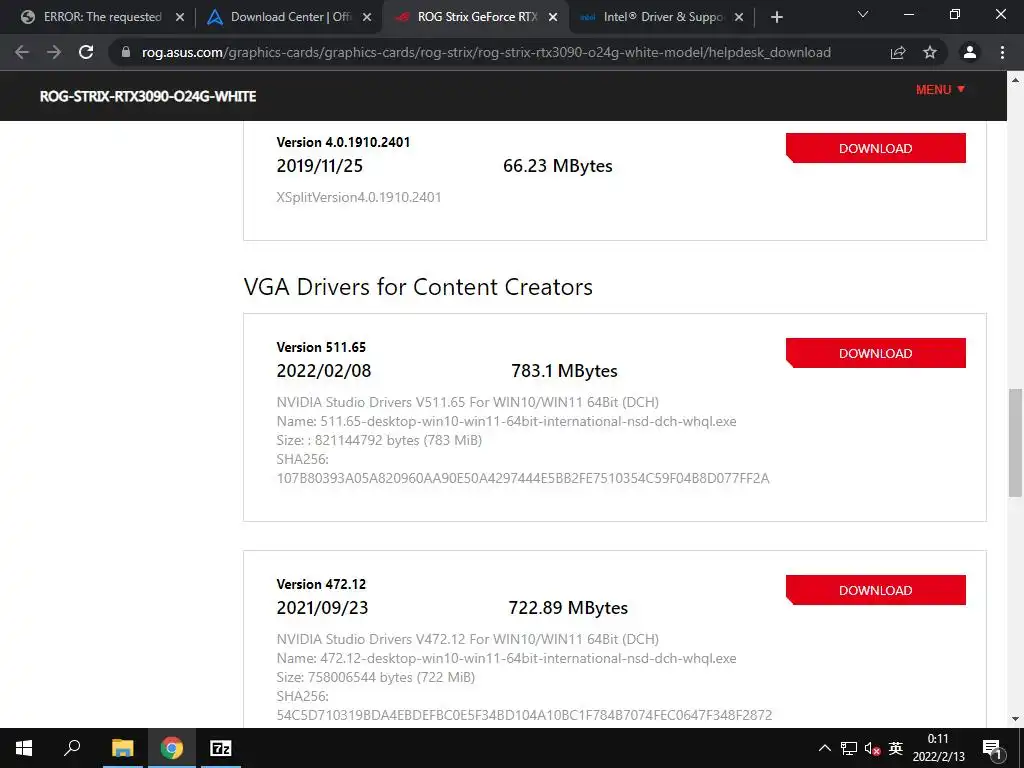Bookmark this page with the star
This screenshot has height=768, width=1024.
pyautogui.click(x=930, y=52)
